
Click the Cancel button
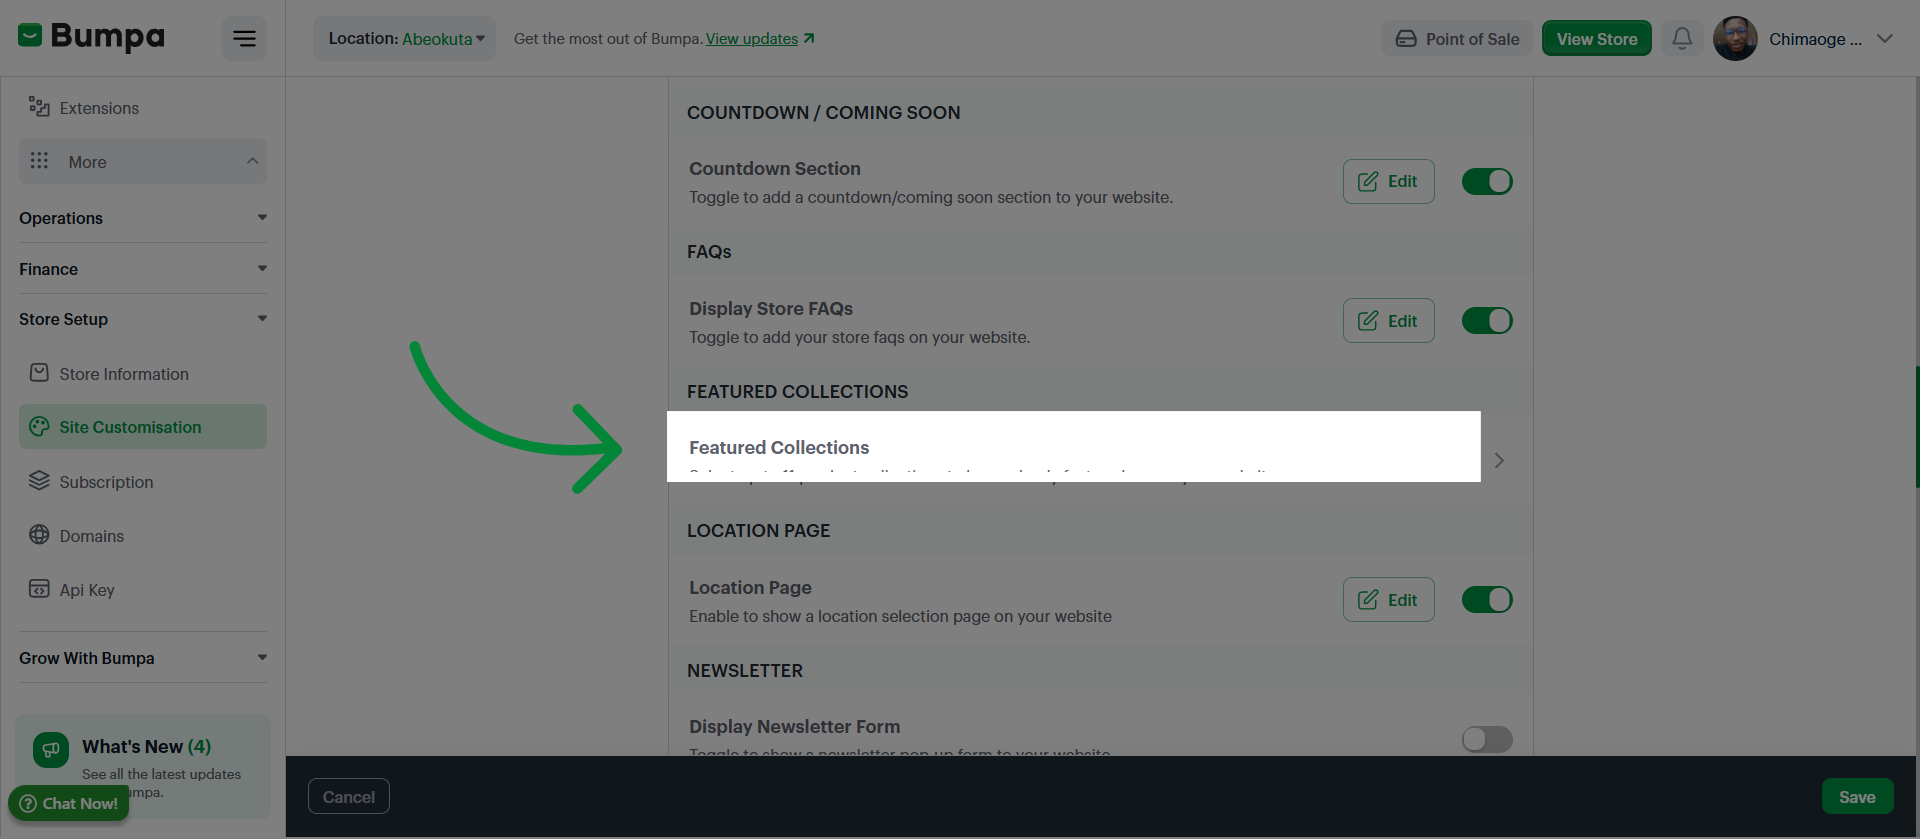[349, 797]
